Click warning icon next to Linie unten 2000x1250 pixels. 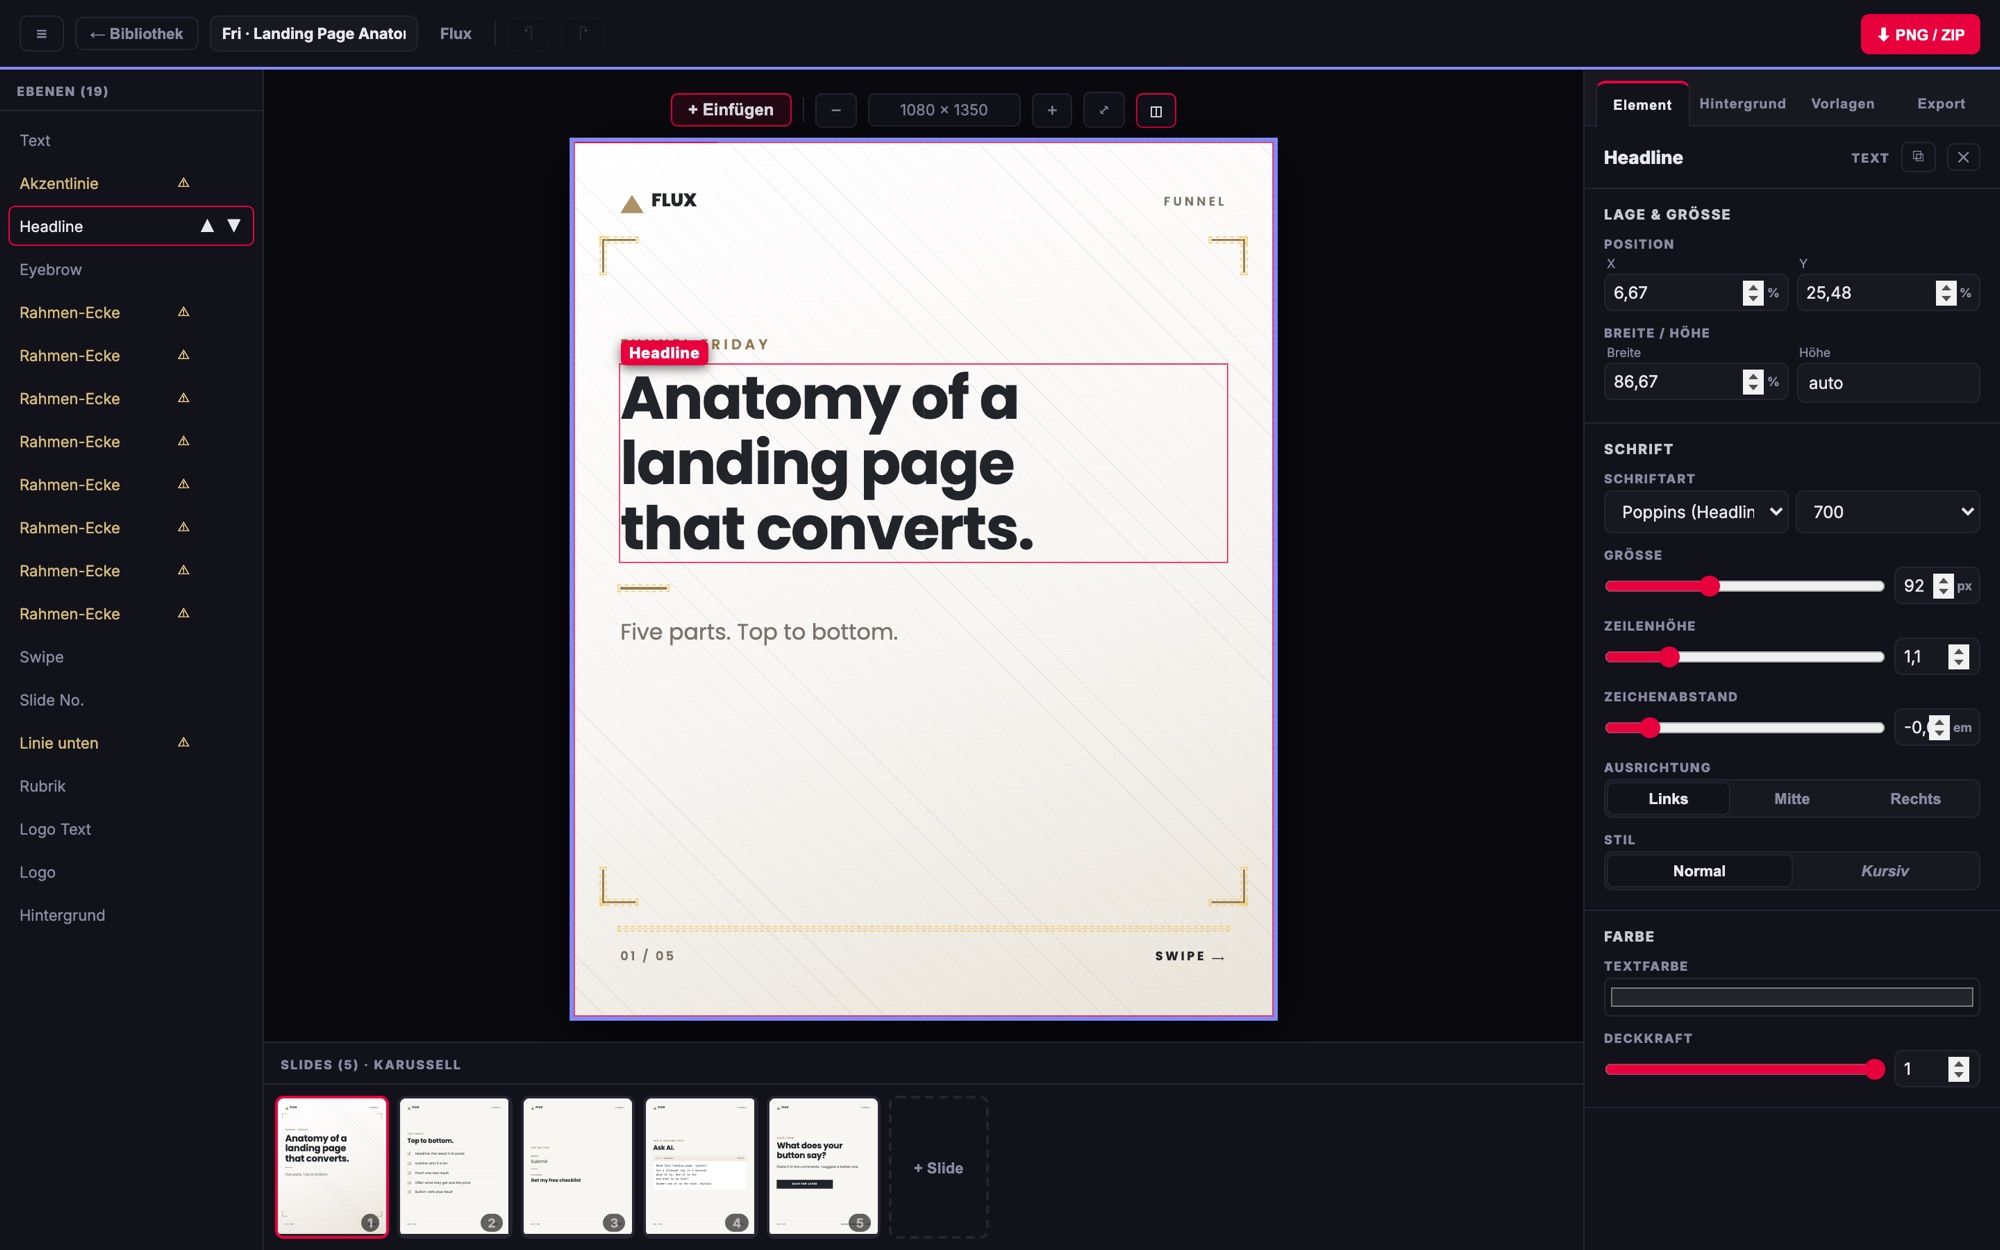(x=183, y=742)
